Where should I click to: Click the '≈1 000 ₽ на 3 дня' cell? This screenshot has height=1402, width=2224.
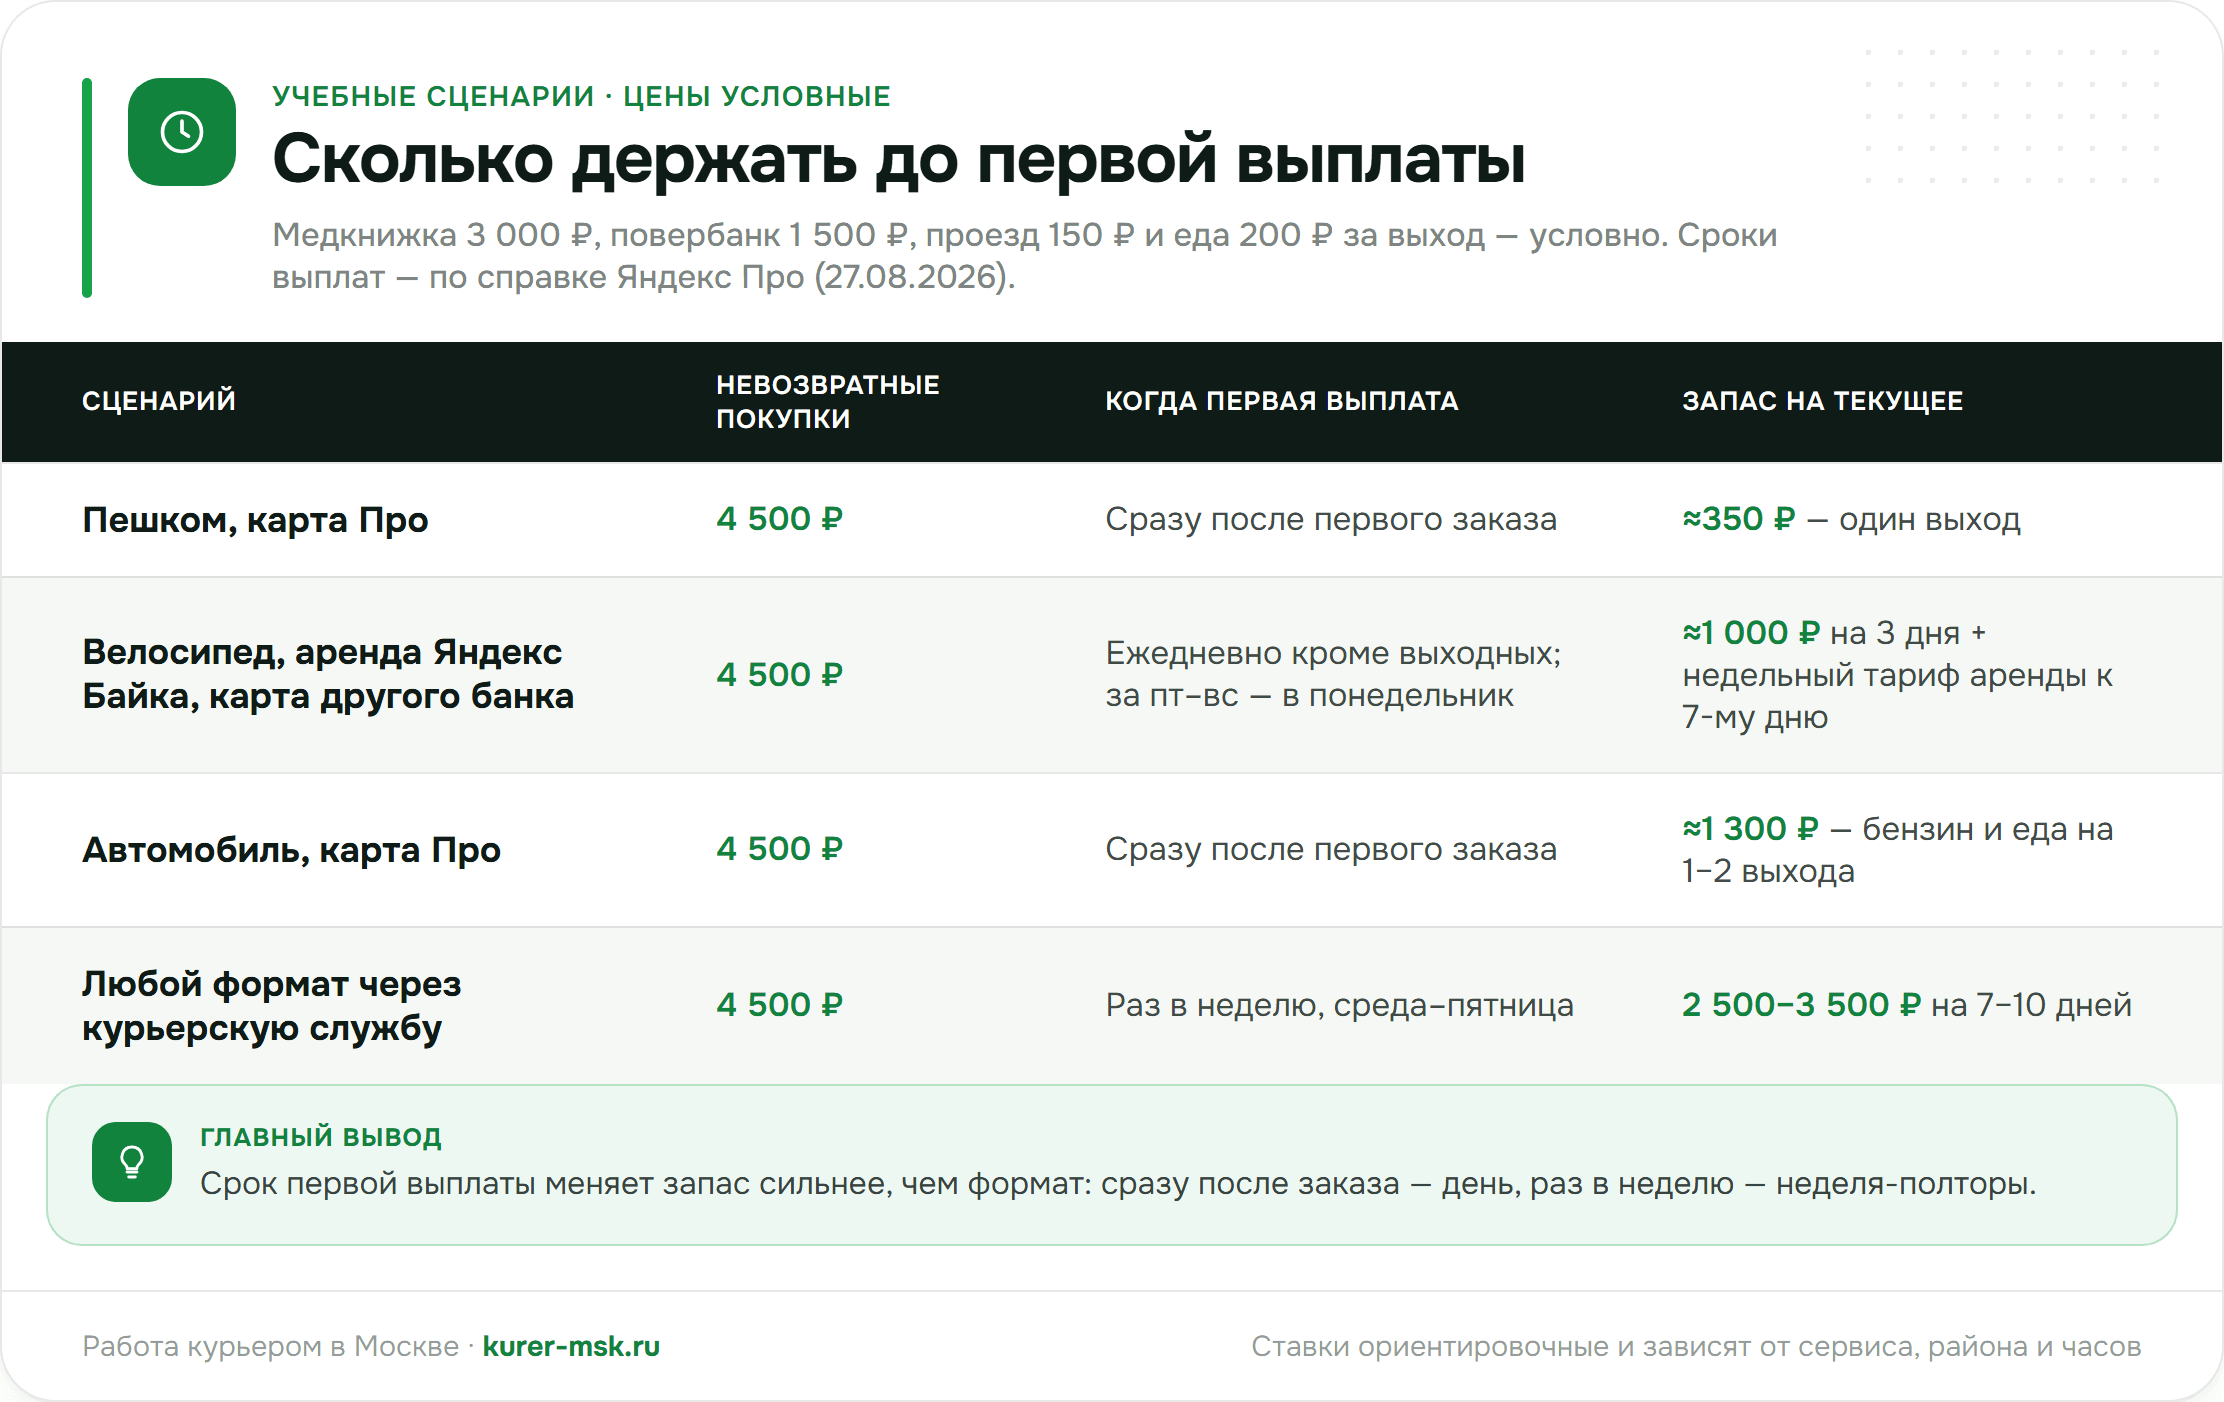click(1897, 675)
